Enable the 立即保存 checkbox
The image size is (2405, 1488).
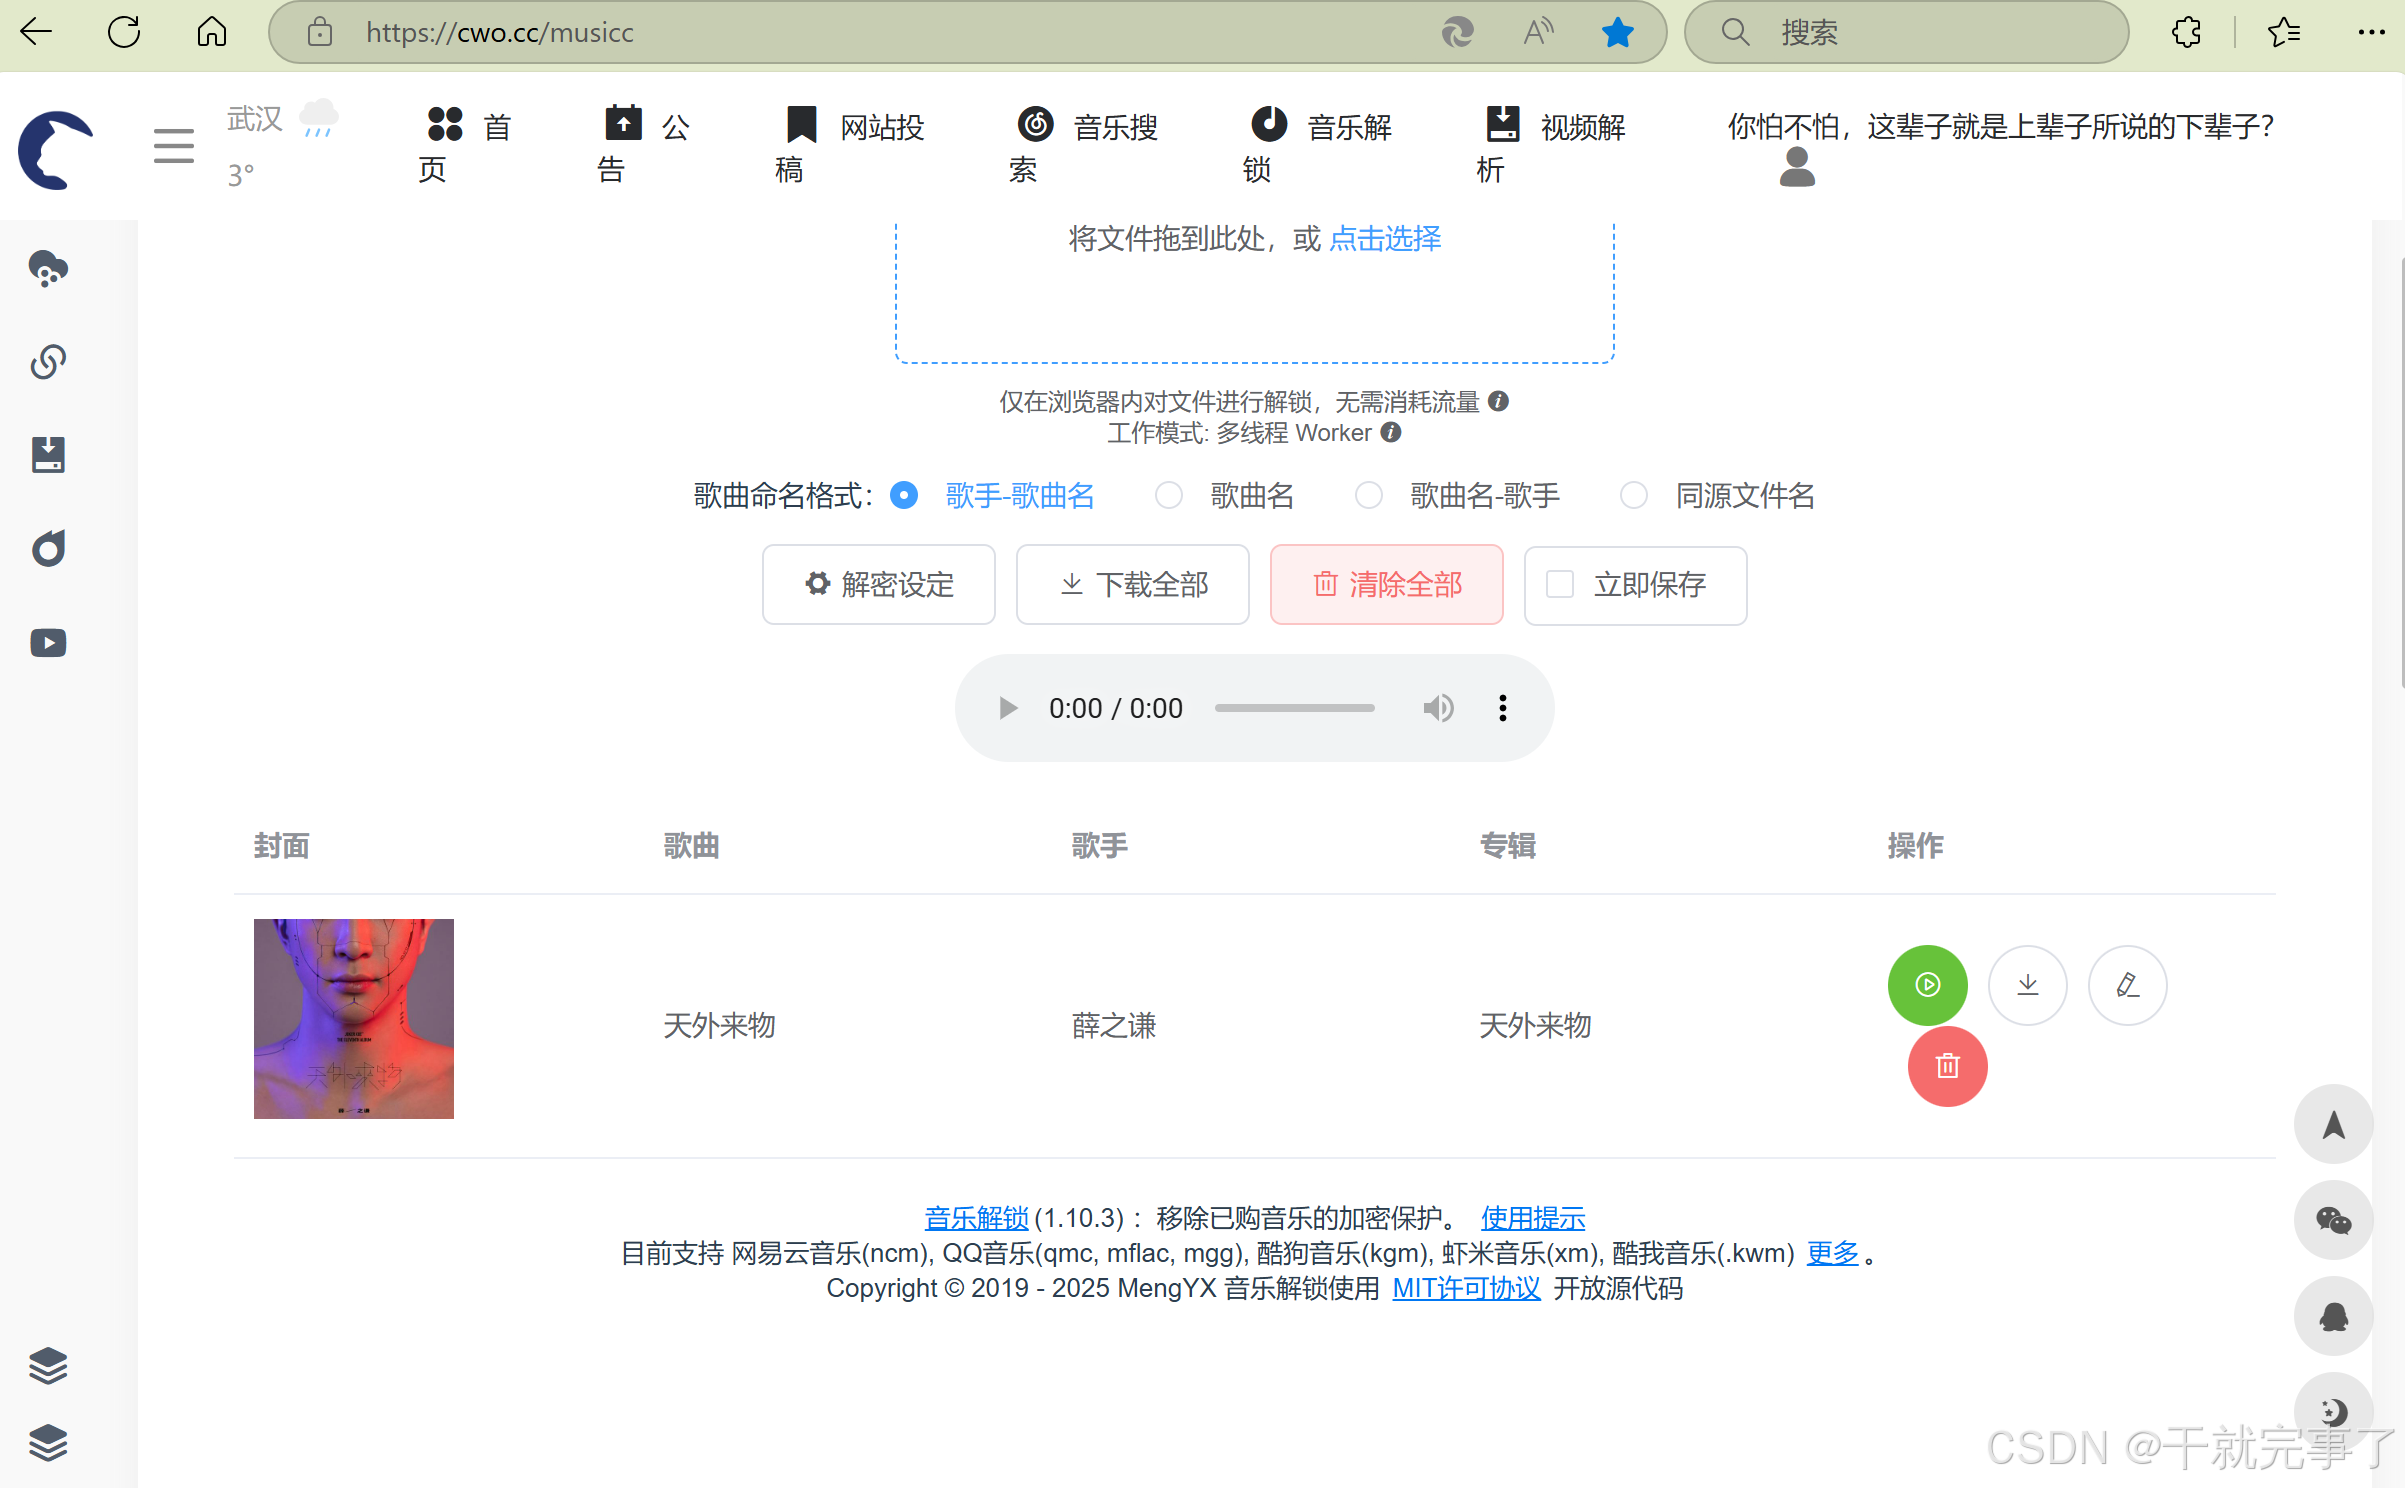tap(1560, 584)
